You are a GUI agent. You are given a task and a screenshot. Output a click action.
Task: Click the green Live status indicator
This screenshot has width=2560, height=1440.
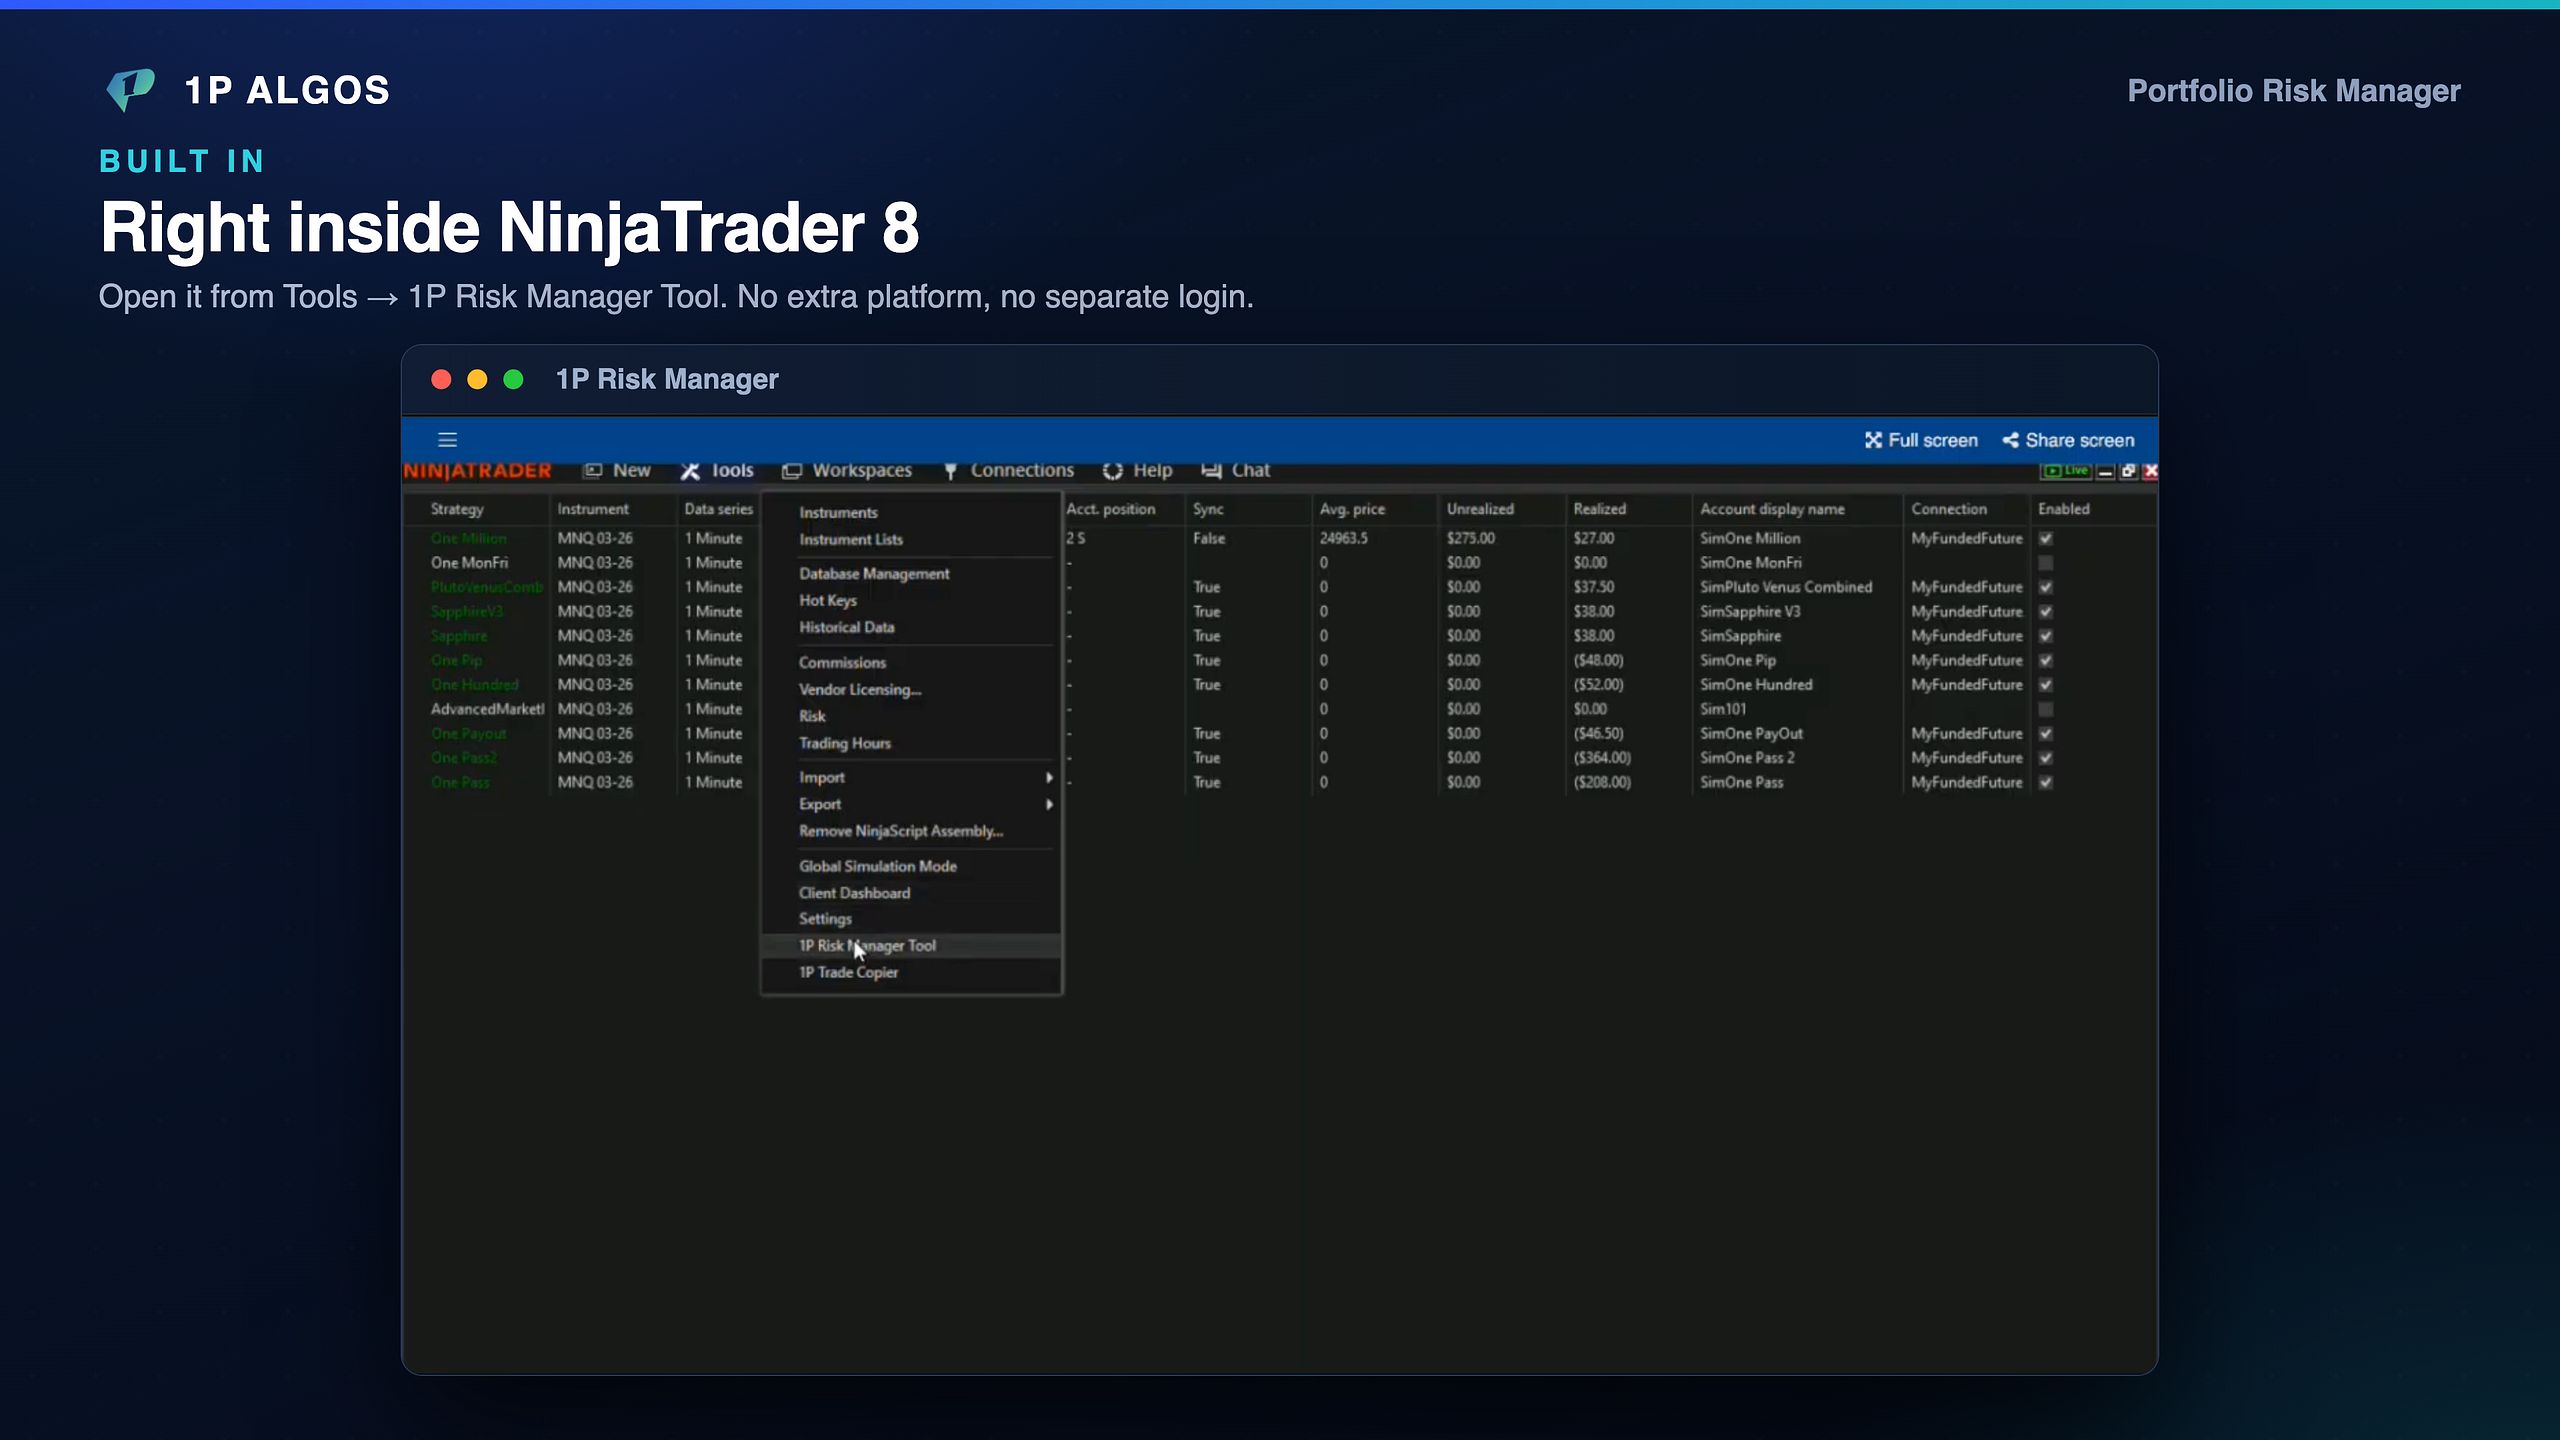click(x=2066, y=471)
